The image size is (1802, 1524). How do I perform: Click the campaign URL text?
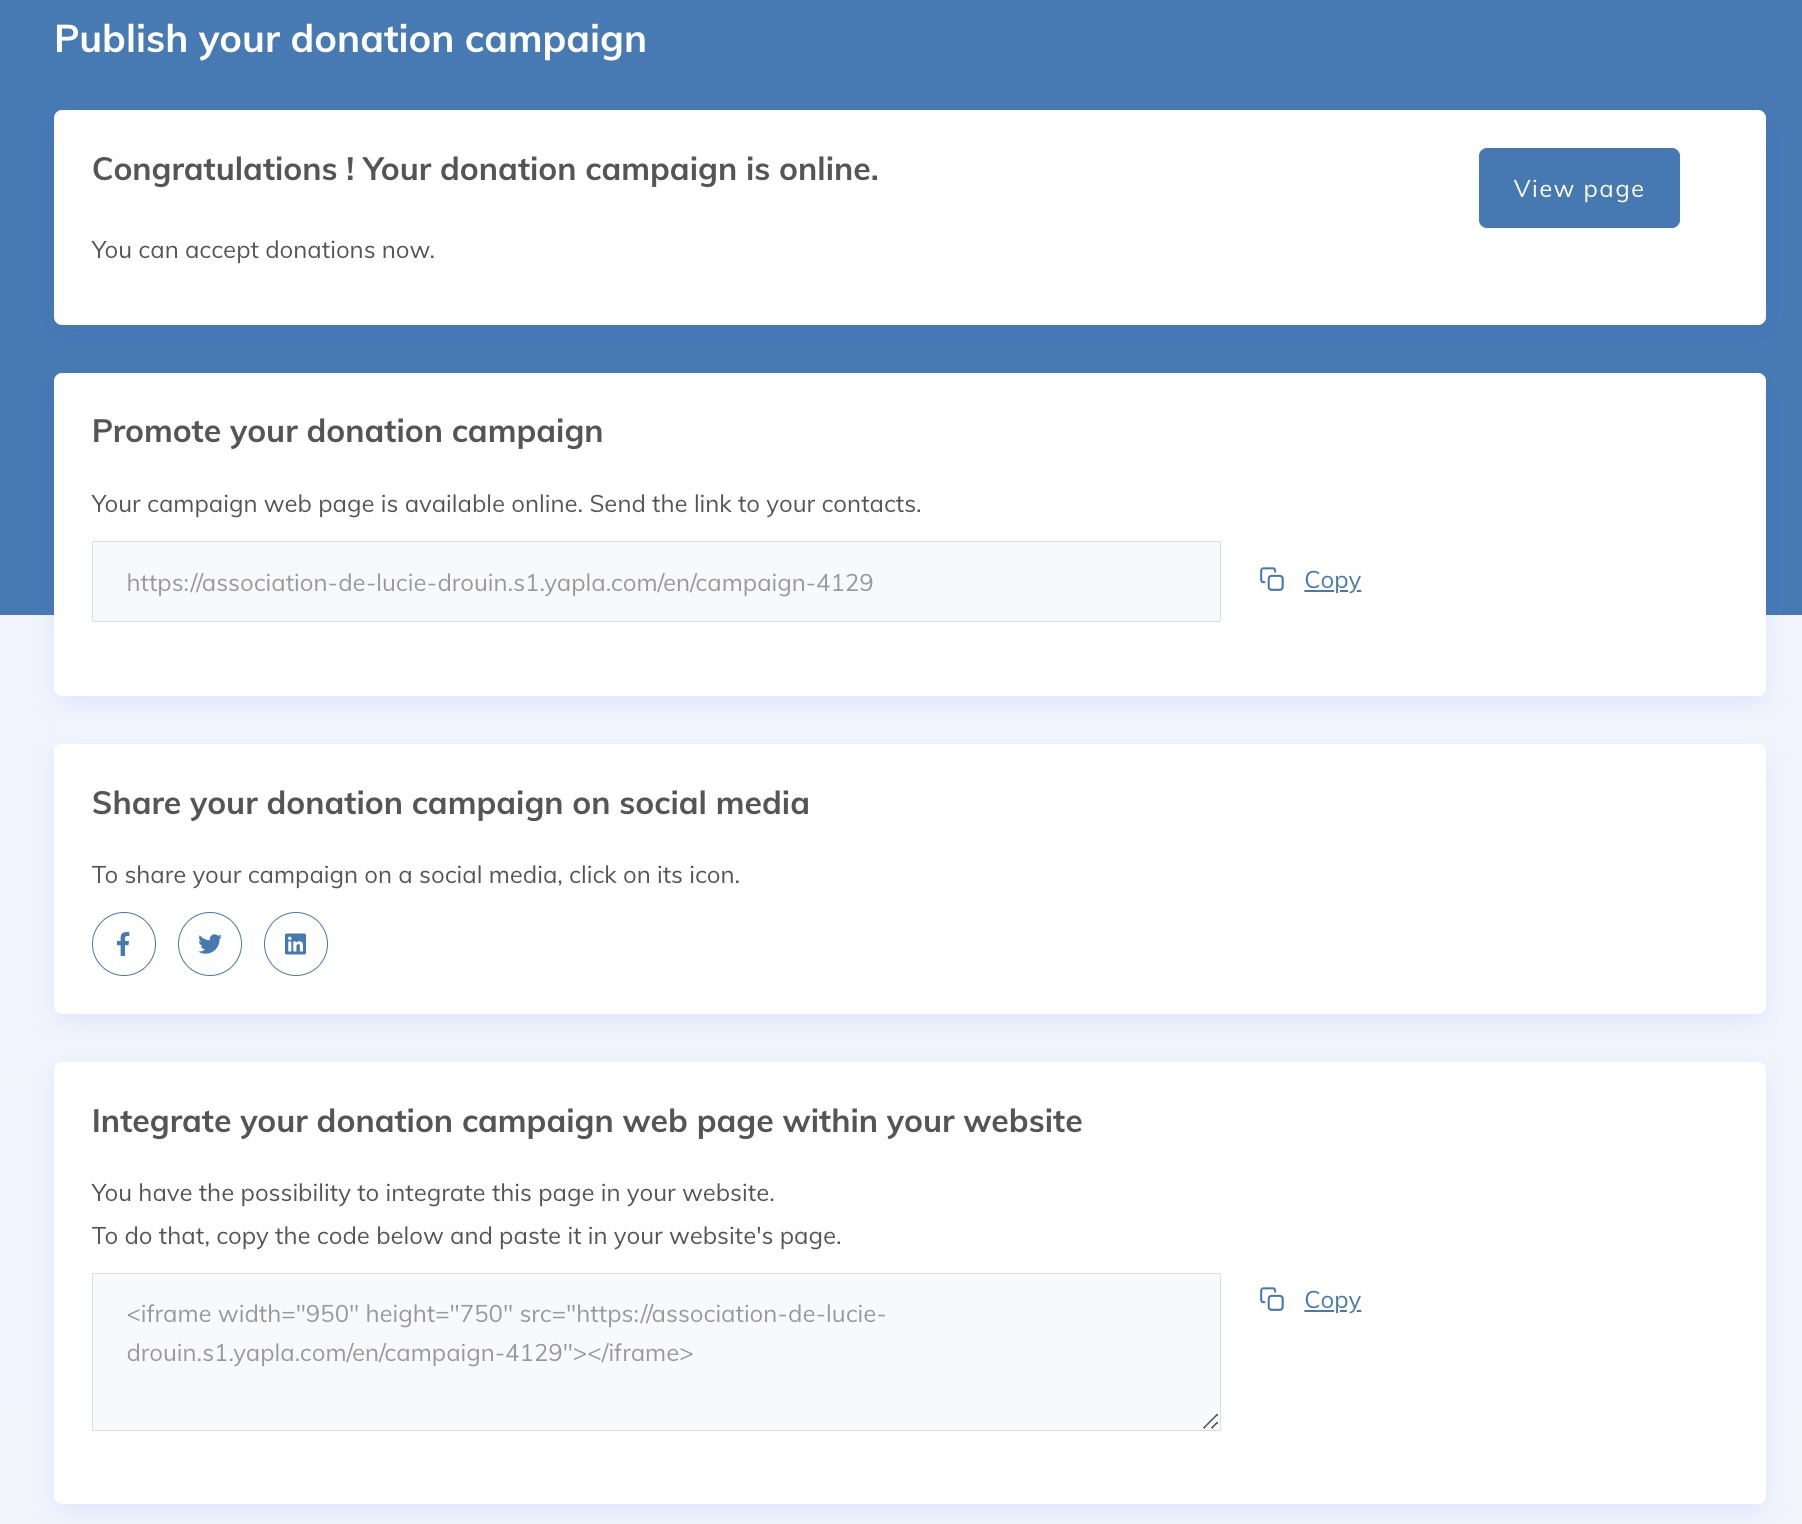tap(499, 581)
